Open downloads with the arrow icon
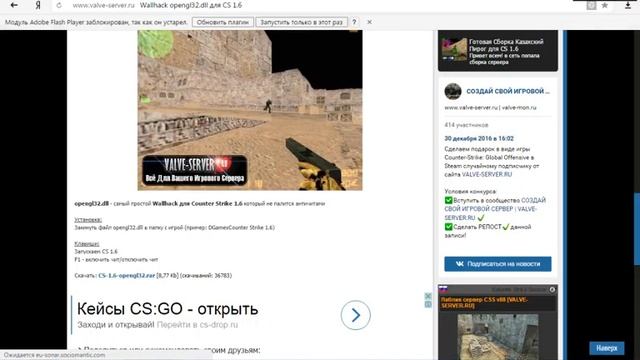The height and width of the screenshot is (360, 640). (x=628, y=5)
